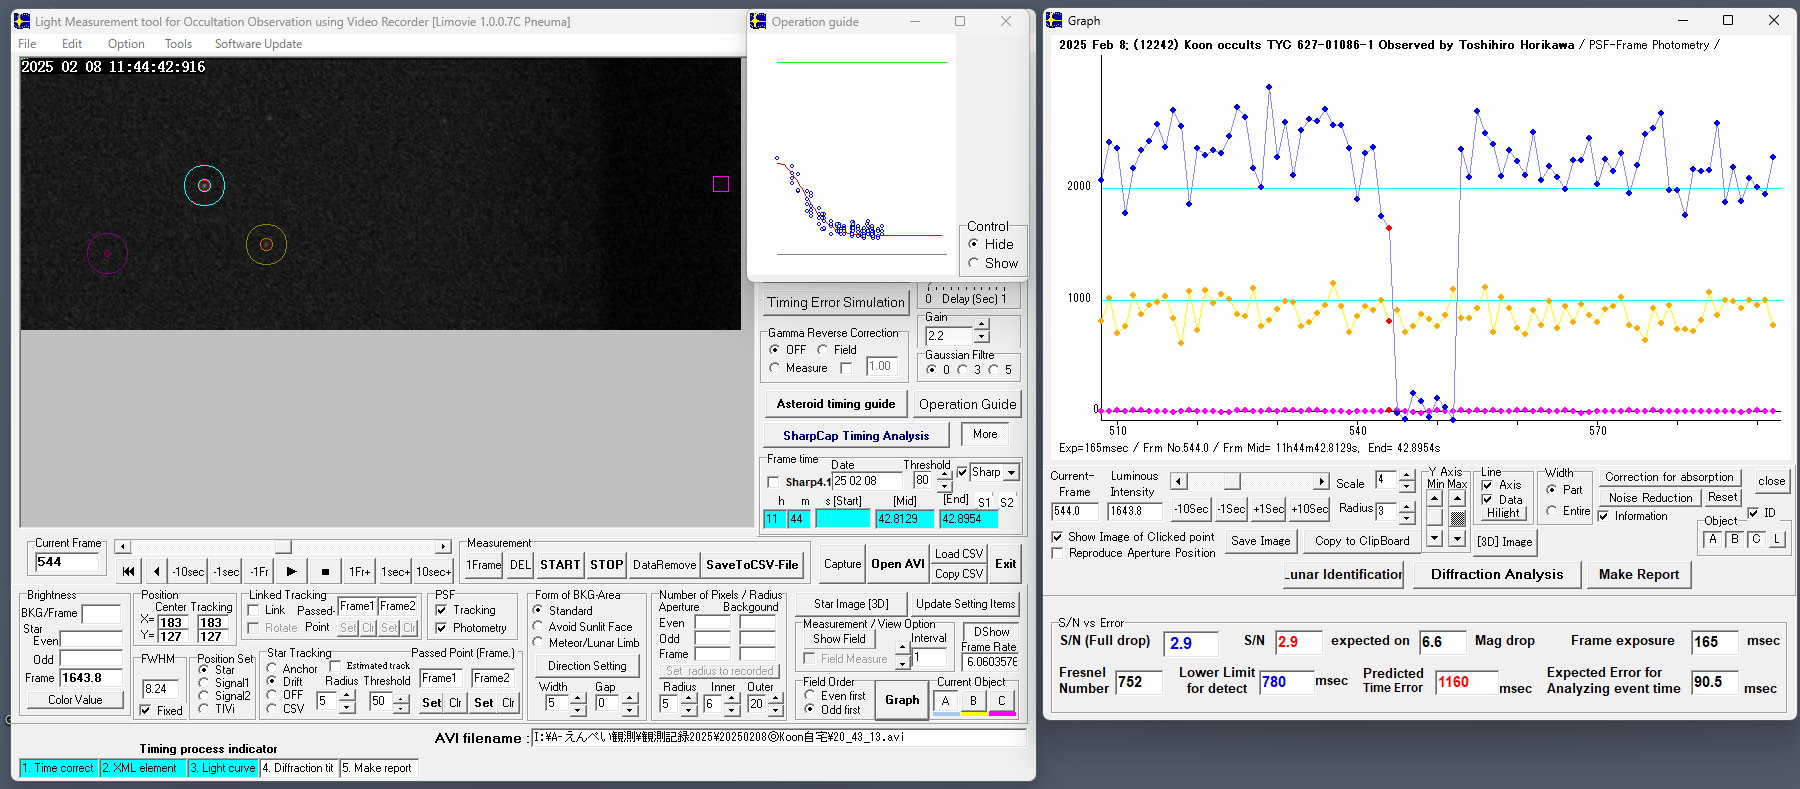
Task: Select Object L button in Graph window
Action: click(1777, 539)
